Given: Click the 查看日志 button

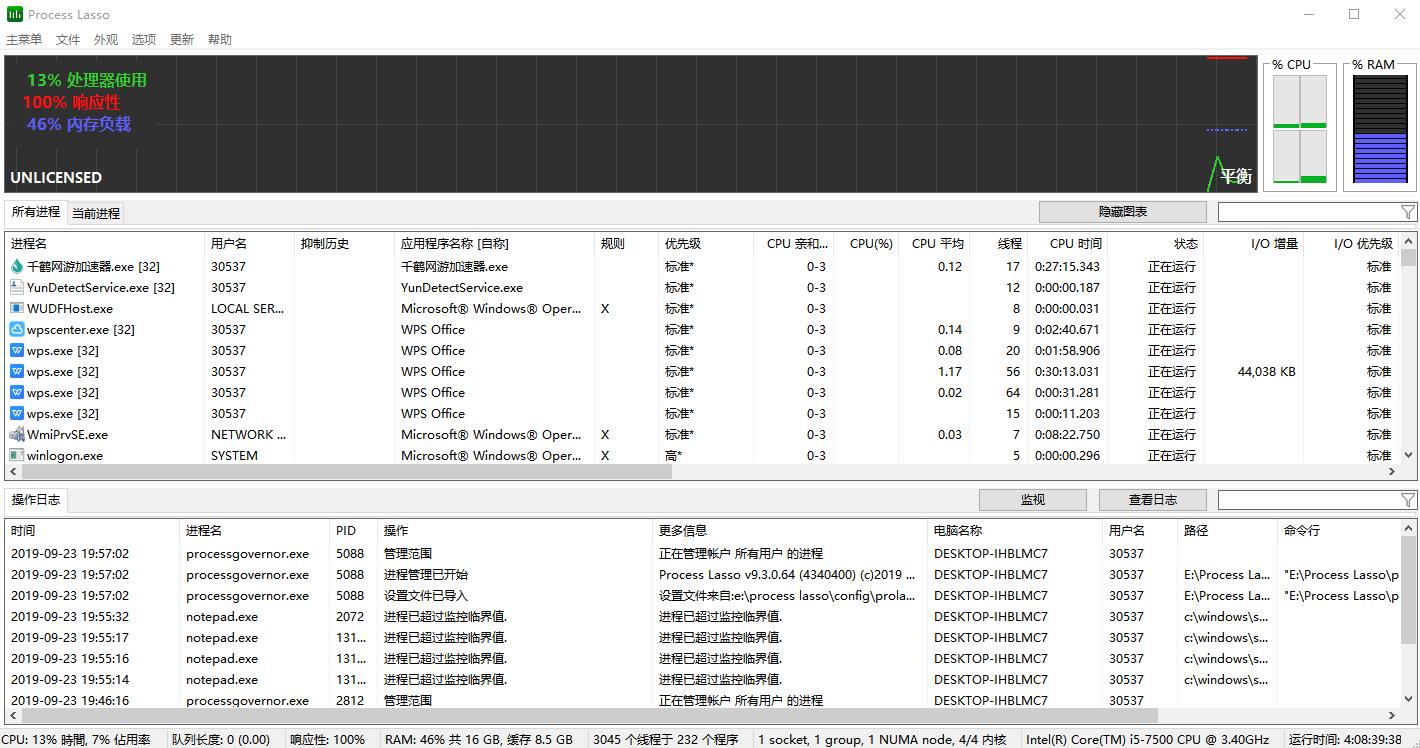Looking at the screenshot, I should coord(1152,499).
